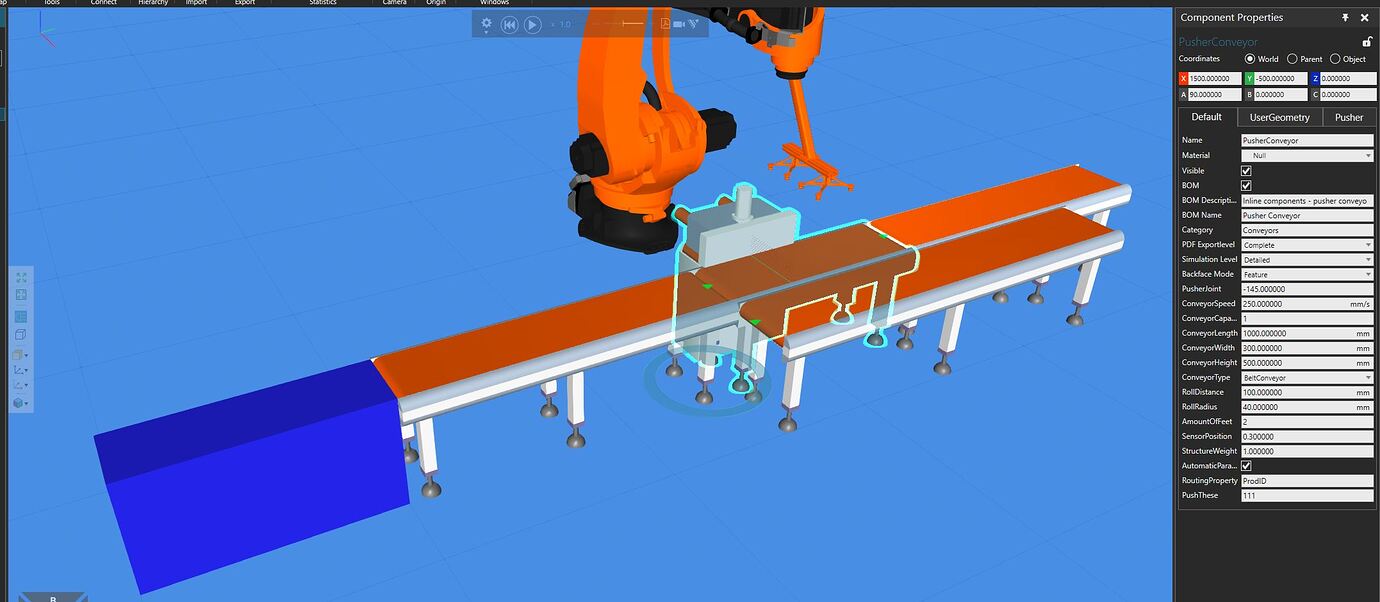Click the Play simulation button
1380x602 pixels.
click(x=531, y=24)
